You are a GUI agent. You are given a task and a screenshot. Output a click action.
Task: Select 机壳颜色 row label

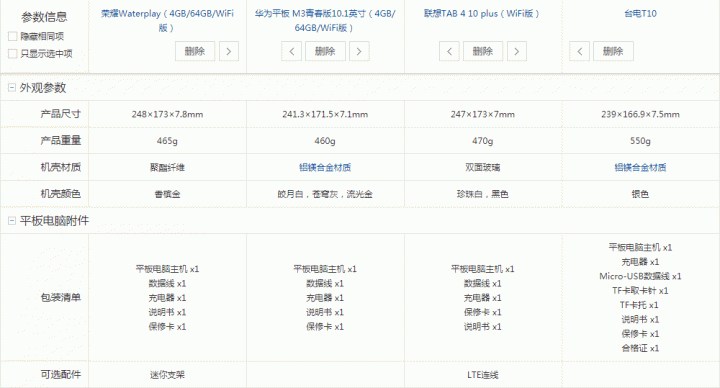(x=61, y=194)
